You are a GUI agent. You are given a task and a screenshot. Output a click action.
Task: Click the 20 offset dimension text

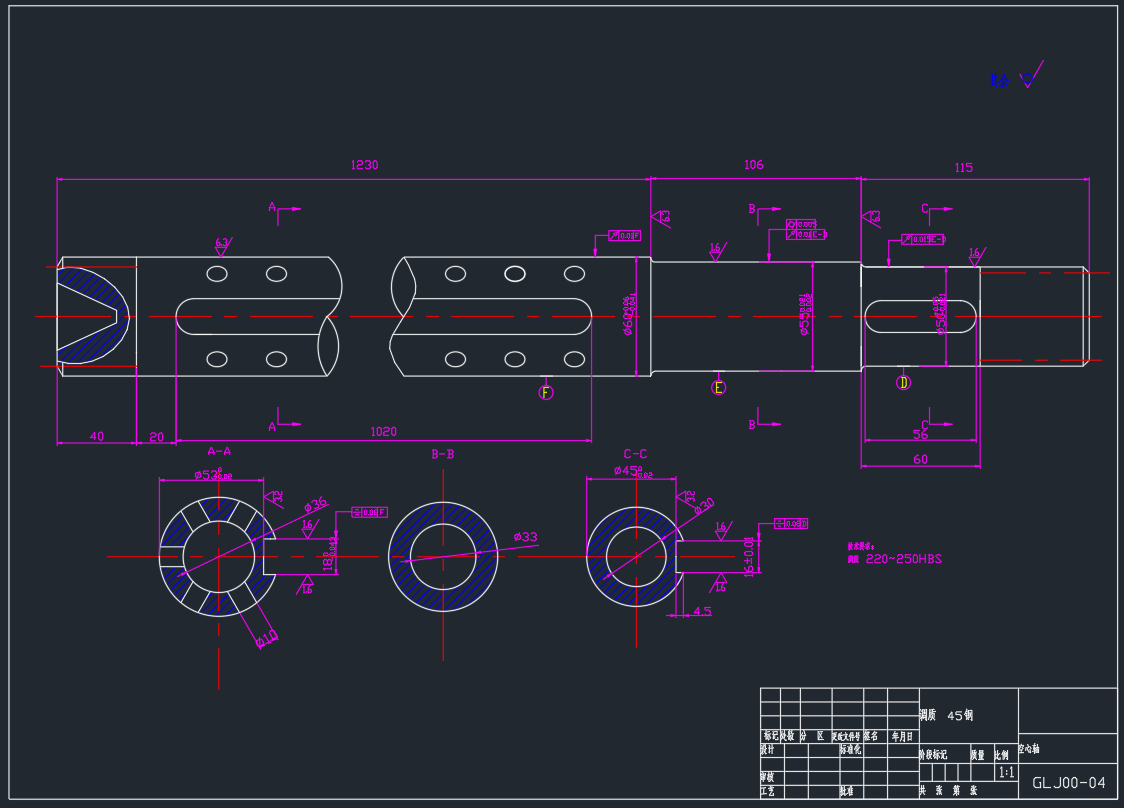[156, 437]
